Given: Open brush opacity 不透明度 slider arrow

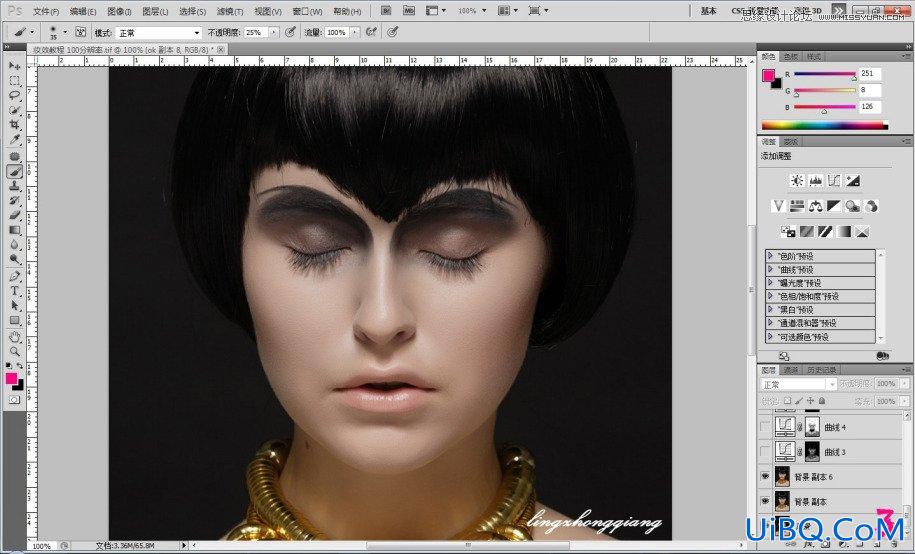Looking at the screenshot, I should point(273,33).
